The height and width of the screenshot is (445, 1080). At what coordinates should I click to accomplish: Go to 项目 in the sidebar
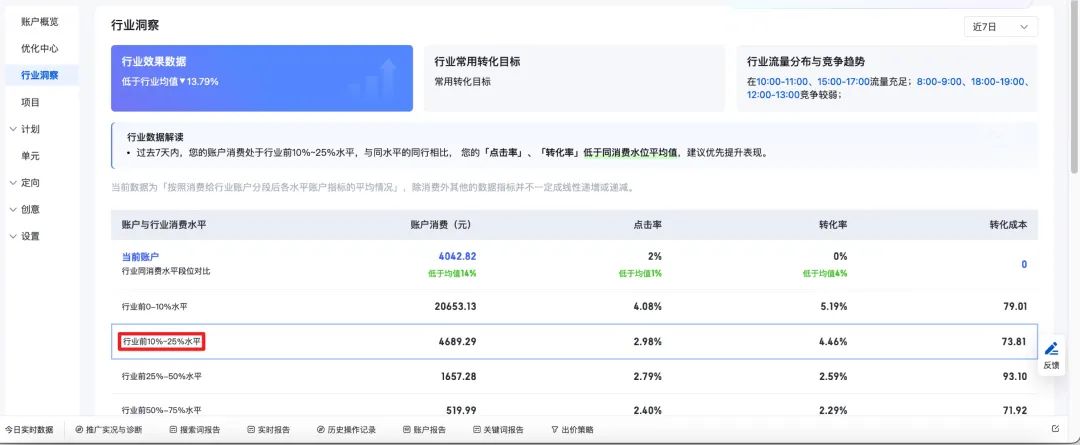click(30, 103)
